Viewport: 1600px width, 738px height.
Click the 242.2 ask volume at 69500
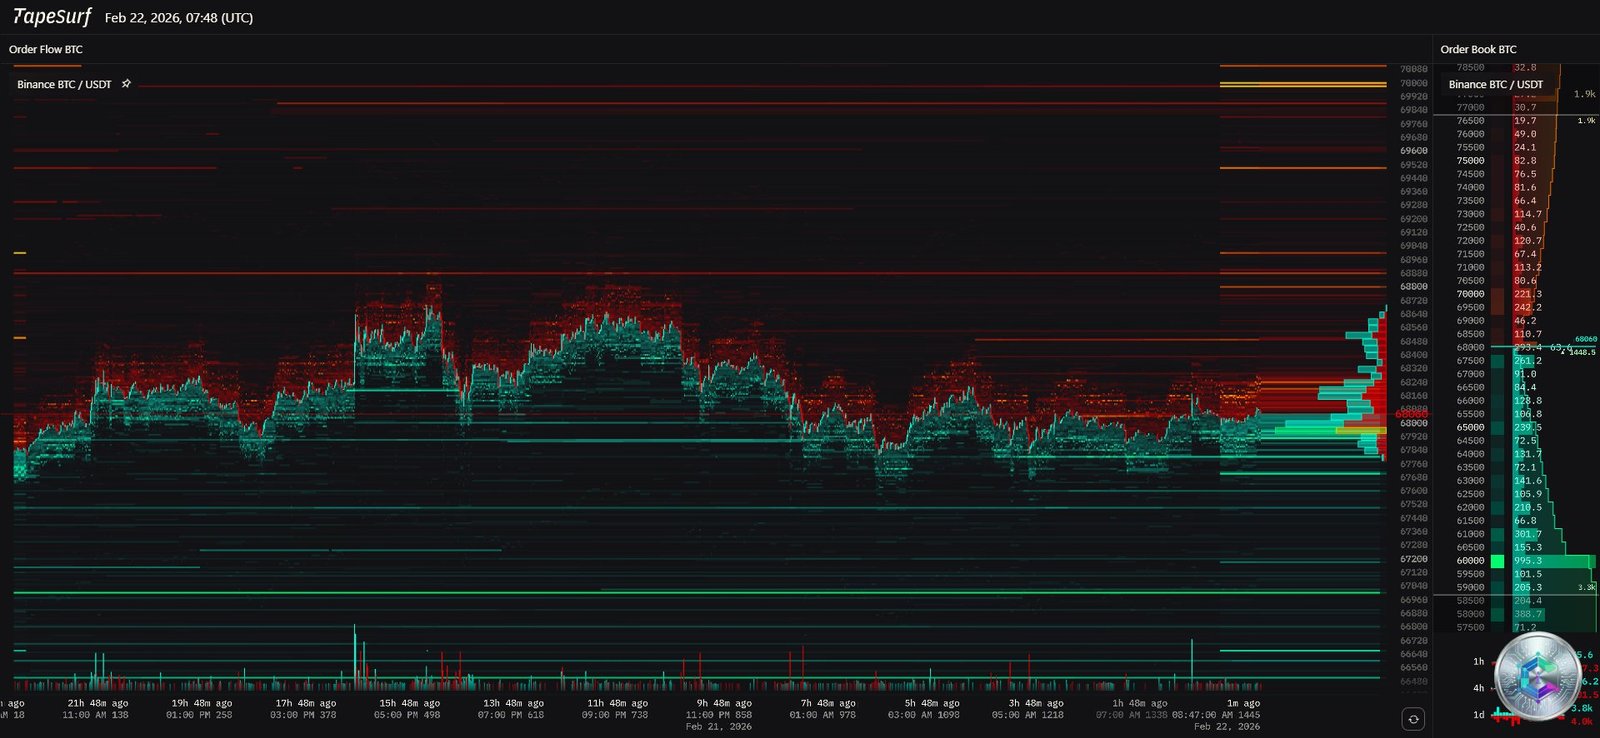point(1527,308)
